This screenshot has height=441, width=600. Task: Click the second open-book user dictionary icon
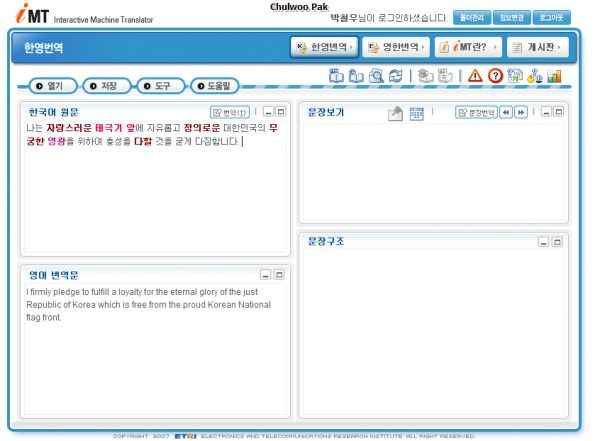pos(356,75)
